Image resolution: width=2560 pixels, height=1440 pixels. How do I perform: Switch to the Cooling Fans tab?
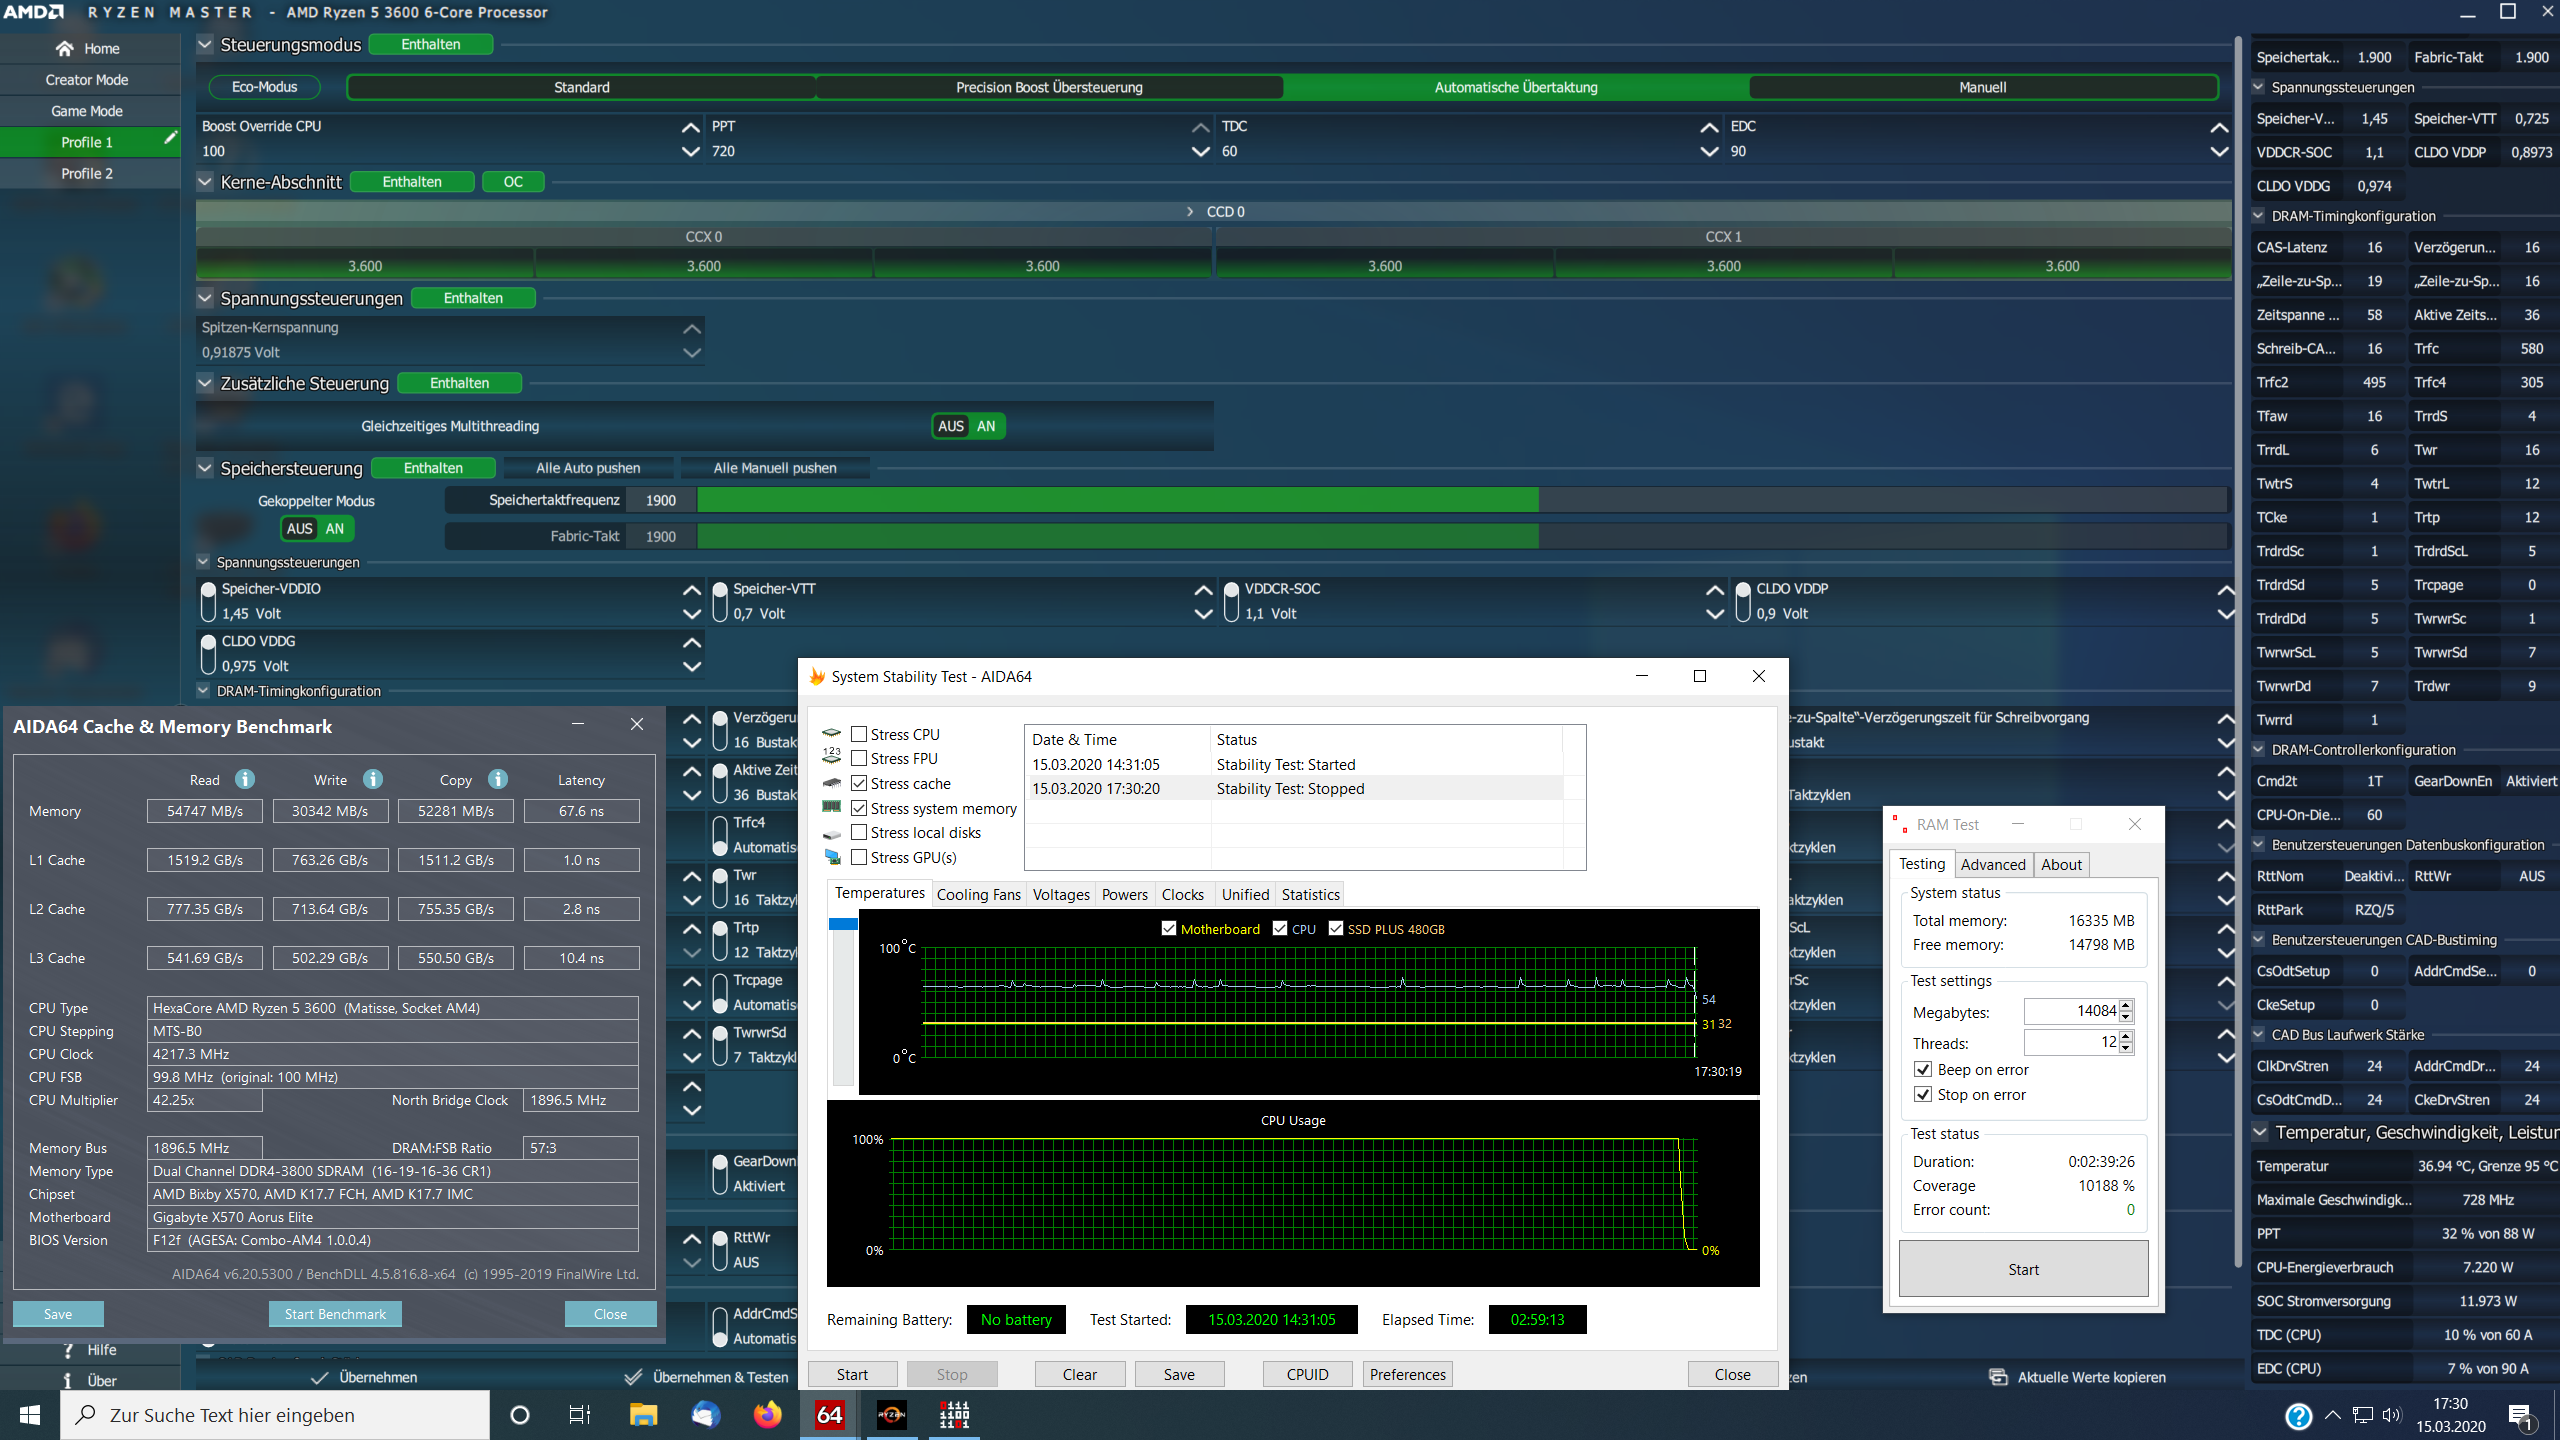tap(978, 894)
